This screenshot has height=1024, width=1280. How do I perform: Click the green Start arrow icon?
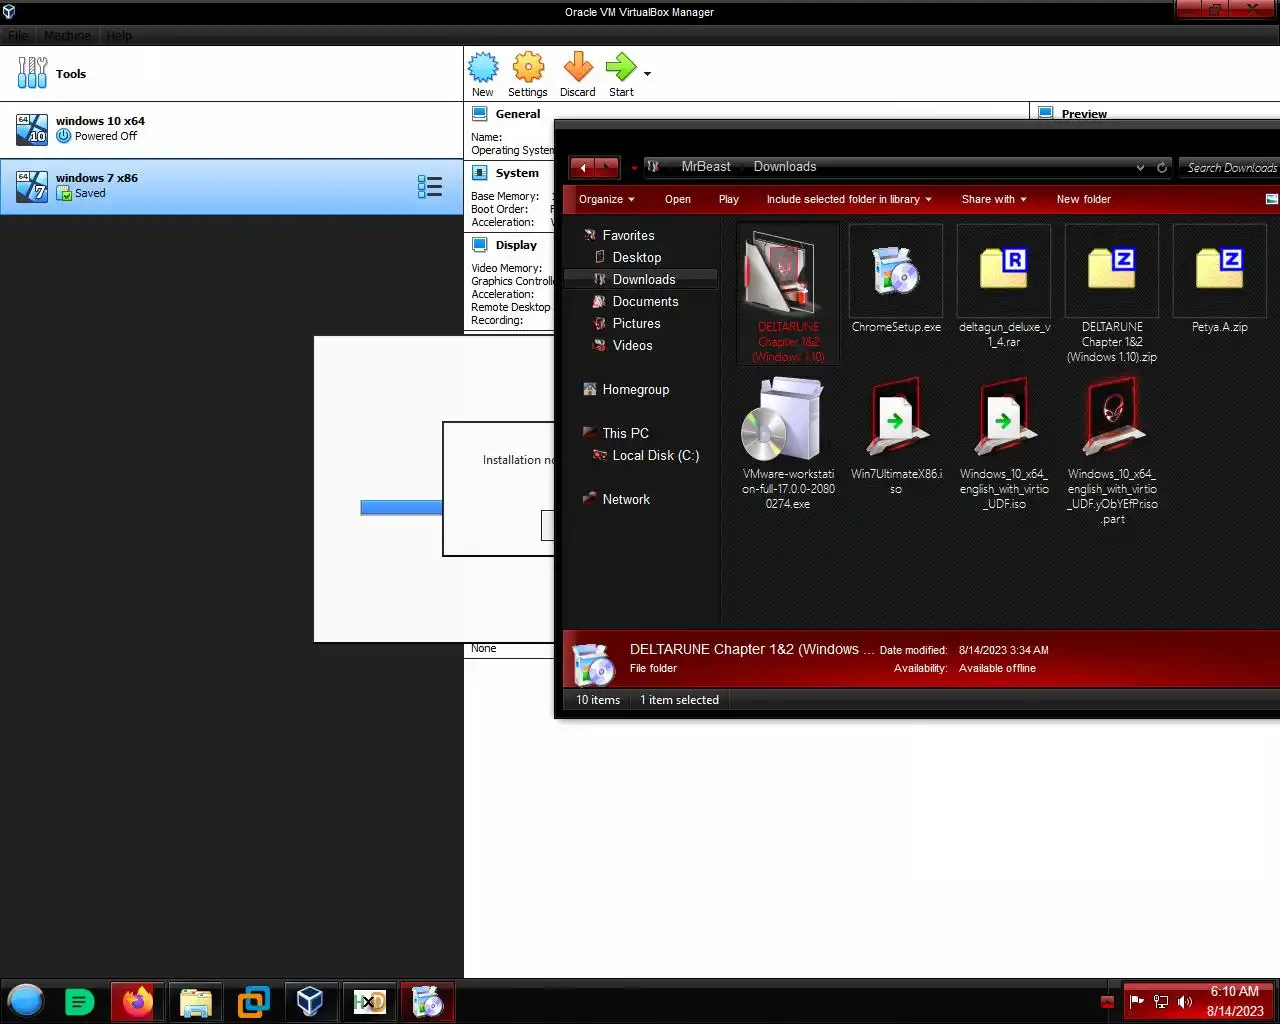point(621,67)
